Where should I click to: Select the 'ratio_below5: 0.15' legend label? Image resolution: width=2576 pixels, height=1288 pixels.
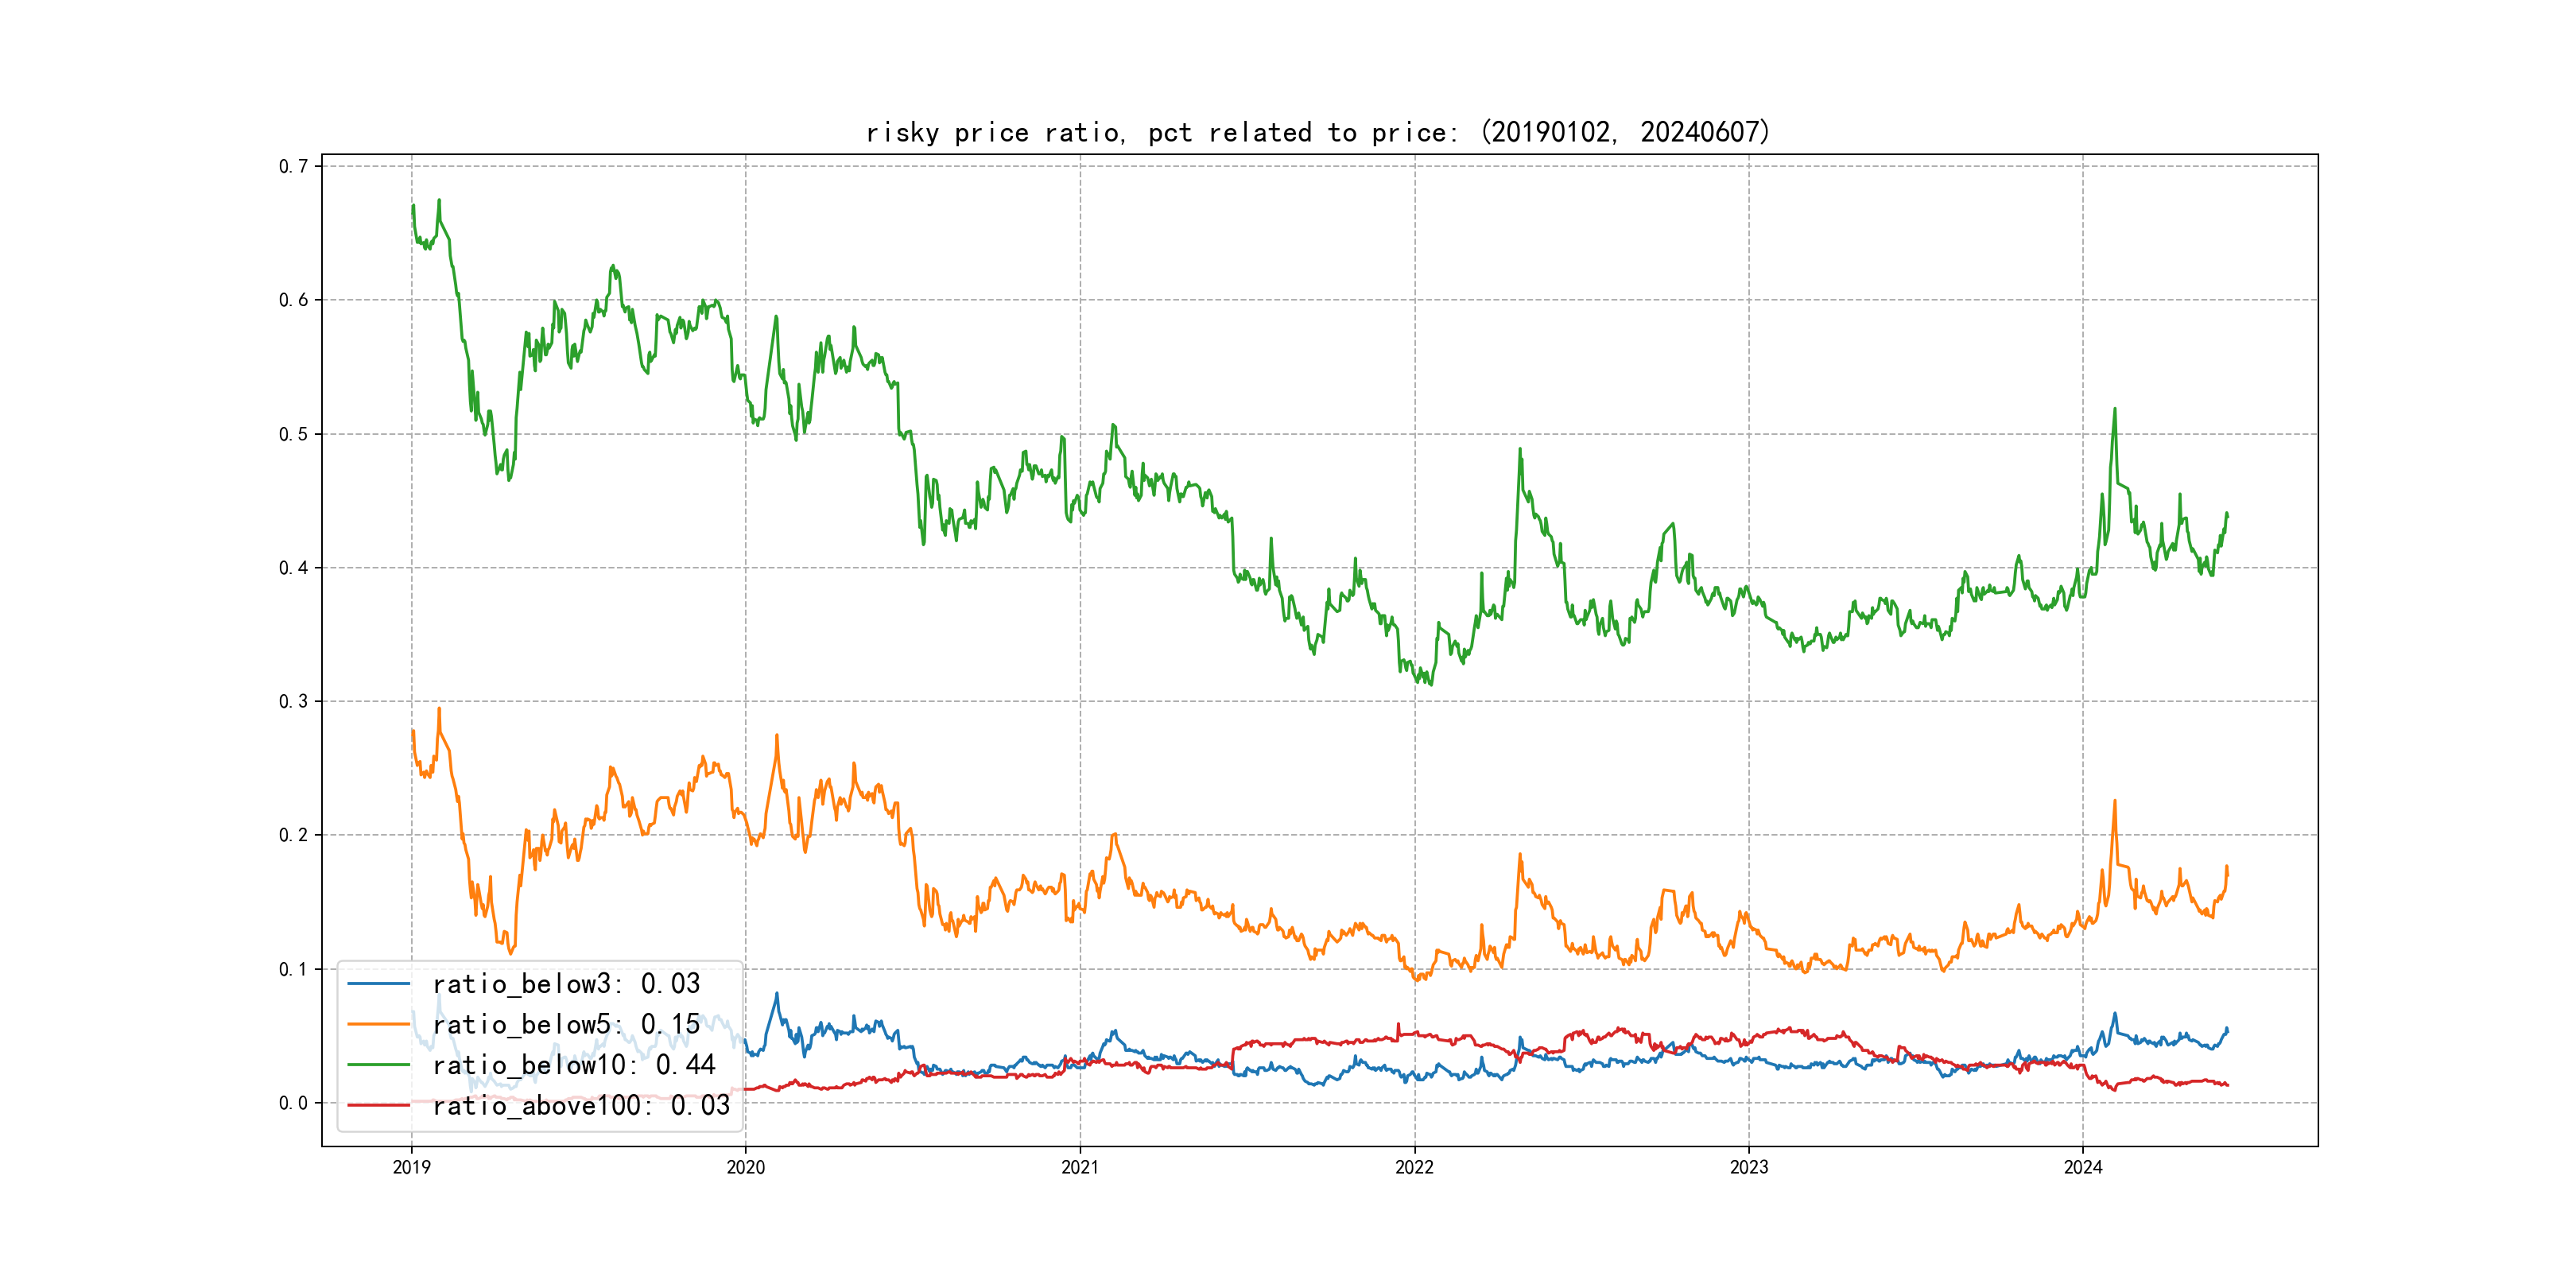[x=566, y=1024]
